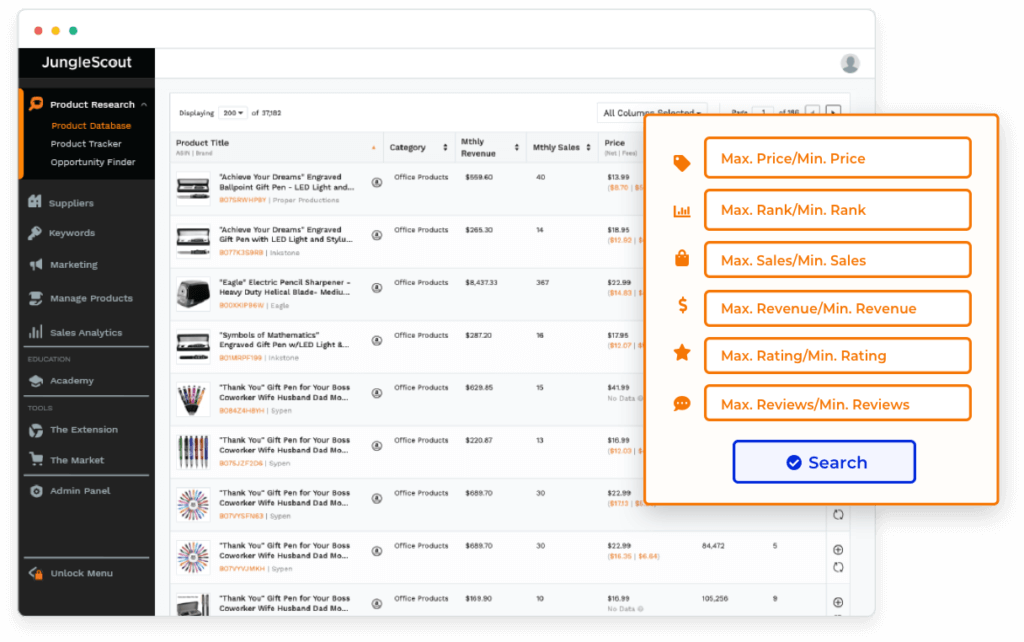
Task: Collapse the Product Research menu section
Action: click(x=144, y=104)
